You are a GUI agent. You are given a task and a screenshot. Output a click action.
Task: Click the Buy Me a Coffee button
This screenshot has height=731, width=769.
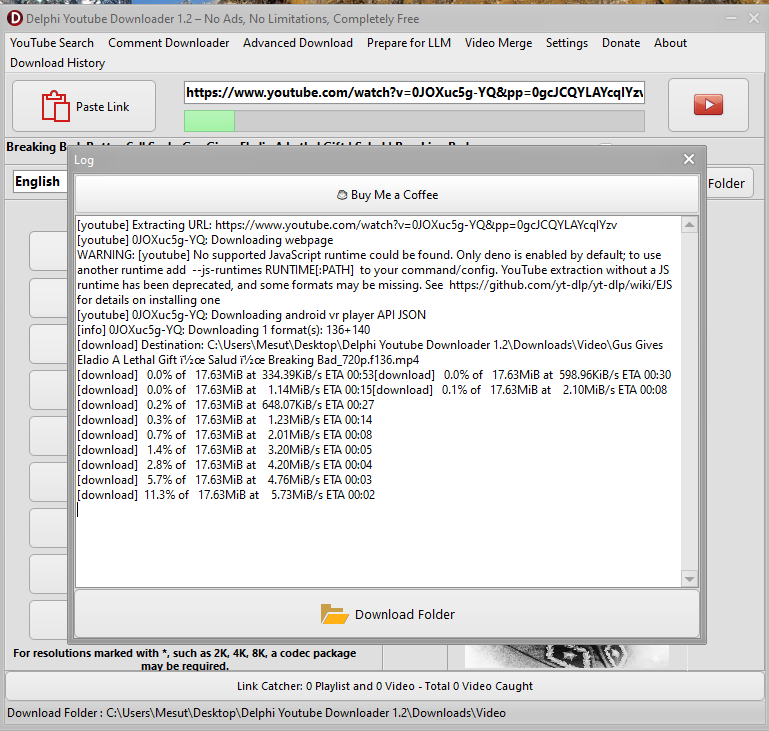click(387, 195)
